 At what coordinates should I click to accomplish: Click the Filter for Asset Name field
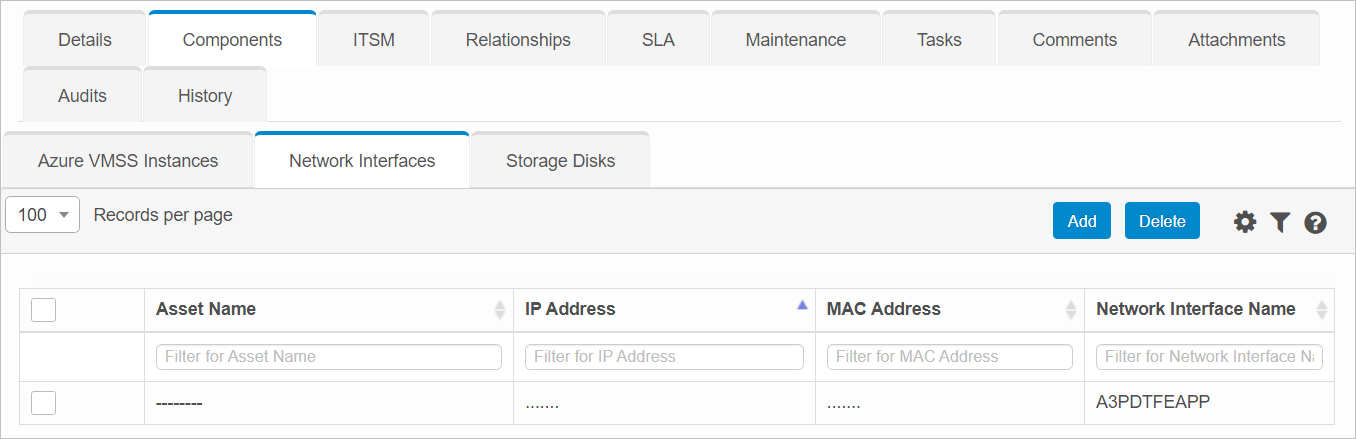[329, 357]
